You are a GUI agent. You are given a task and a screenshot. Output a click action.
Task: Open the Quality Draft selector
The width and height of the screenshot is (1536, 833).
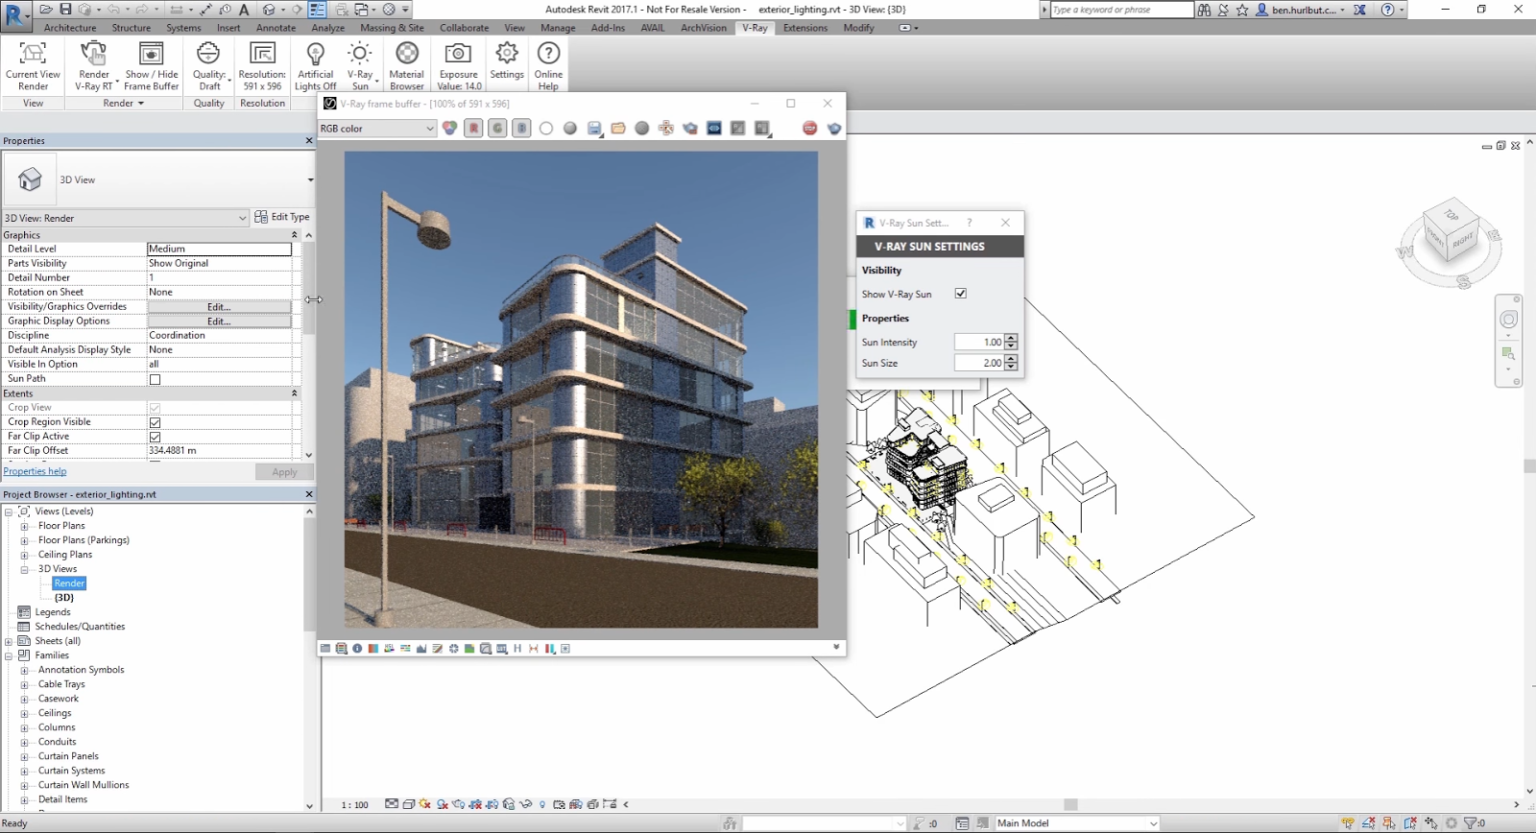click(209, 66)
